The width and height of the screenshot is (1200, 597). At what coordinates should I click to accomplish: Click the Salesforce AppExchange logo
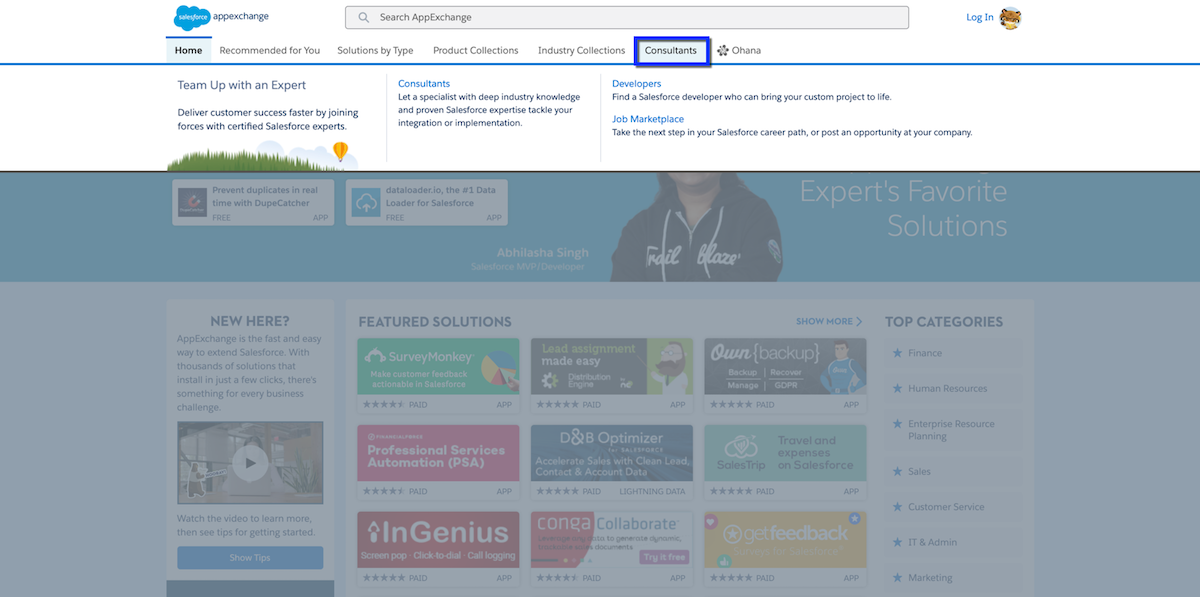pyautogui.click(x=221, y=17)
